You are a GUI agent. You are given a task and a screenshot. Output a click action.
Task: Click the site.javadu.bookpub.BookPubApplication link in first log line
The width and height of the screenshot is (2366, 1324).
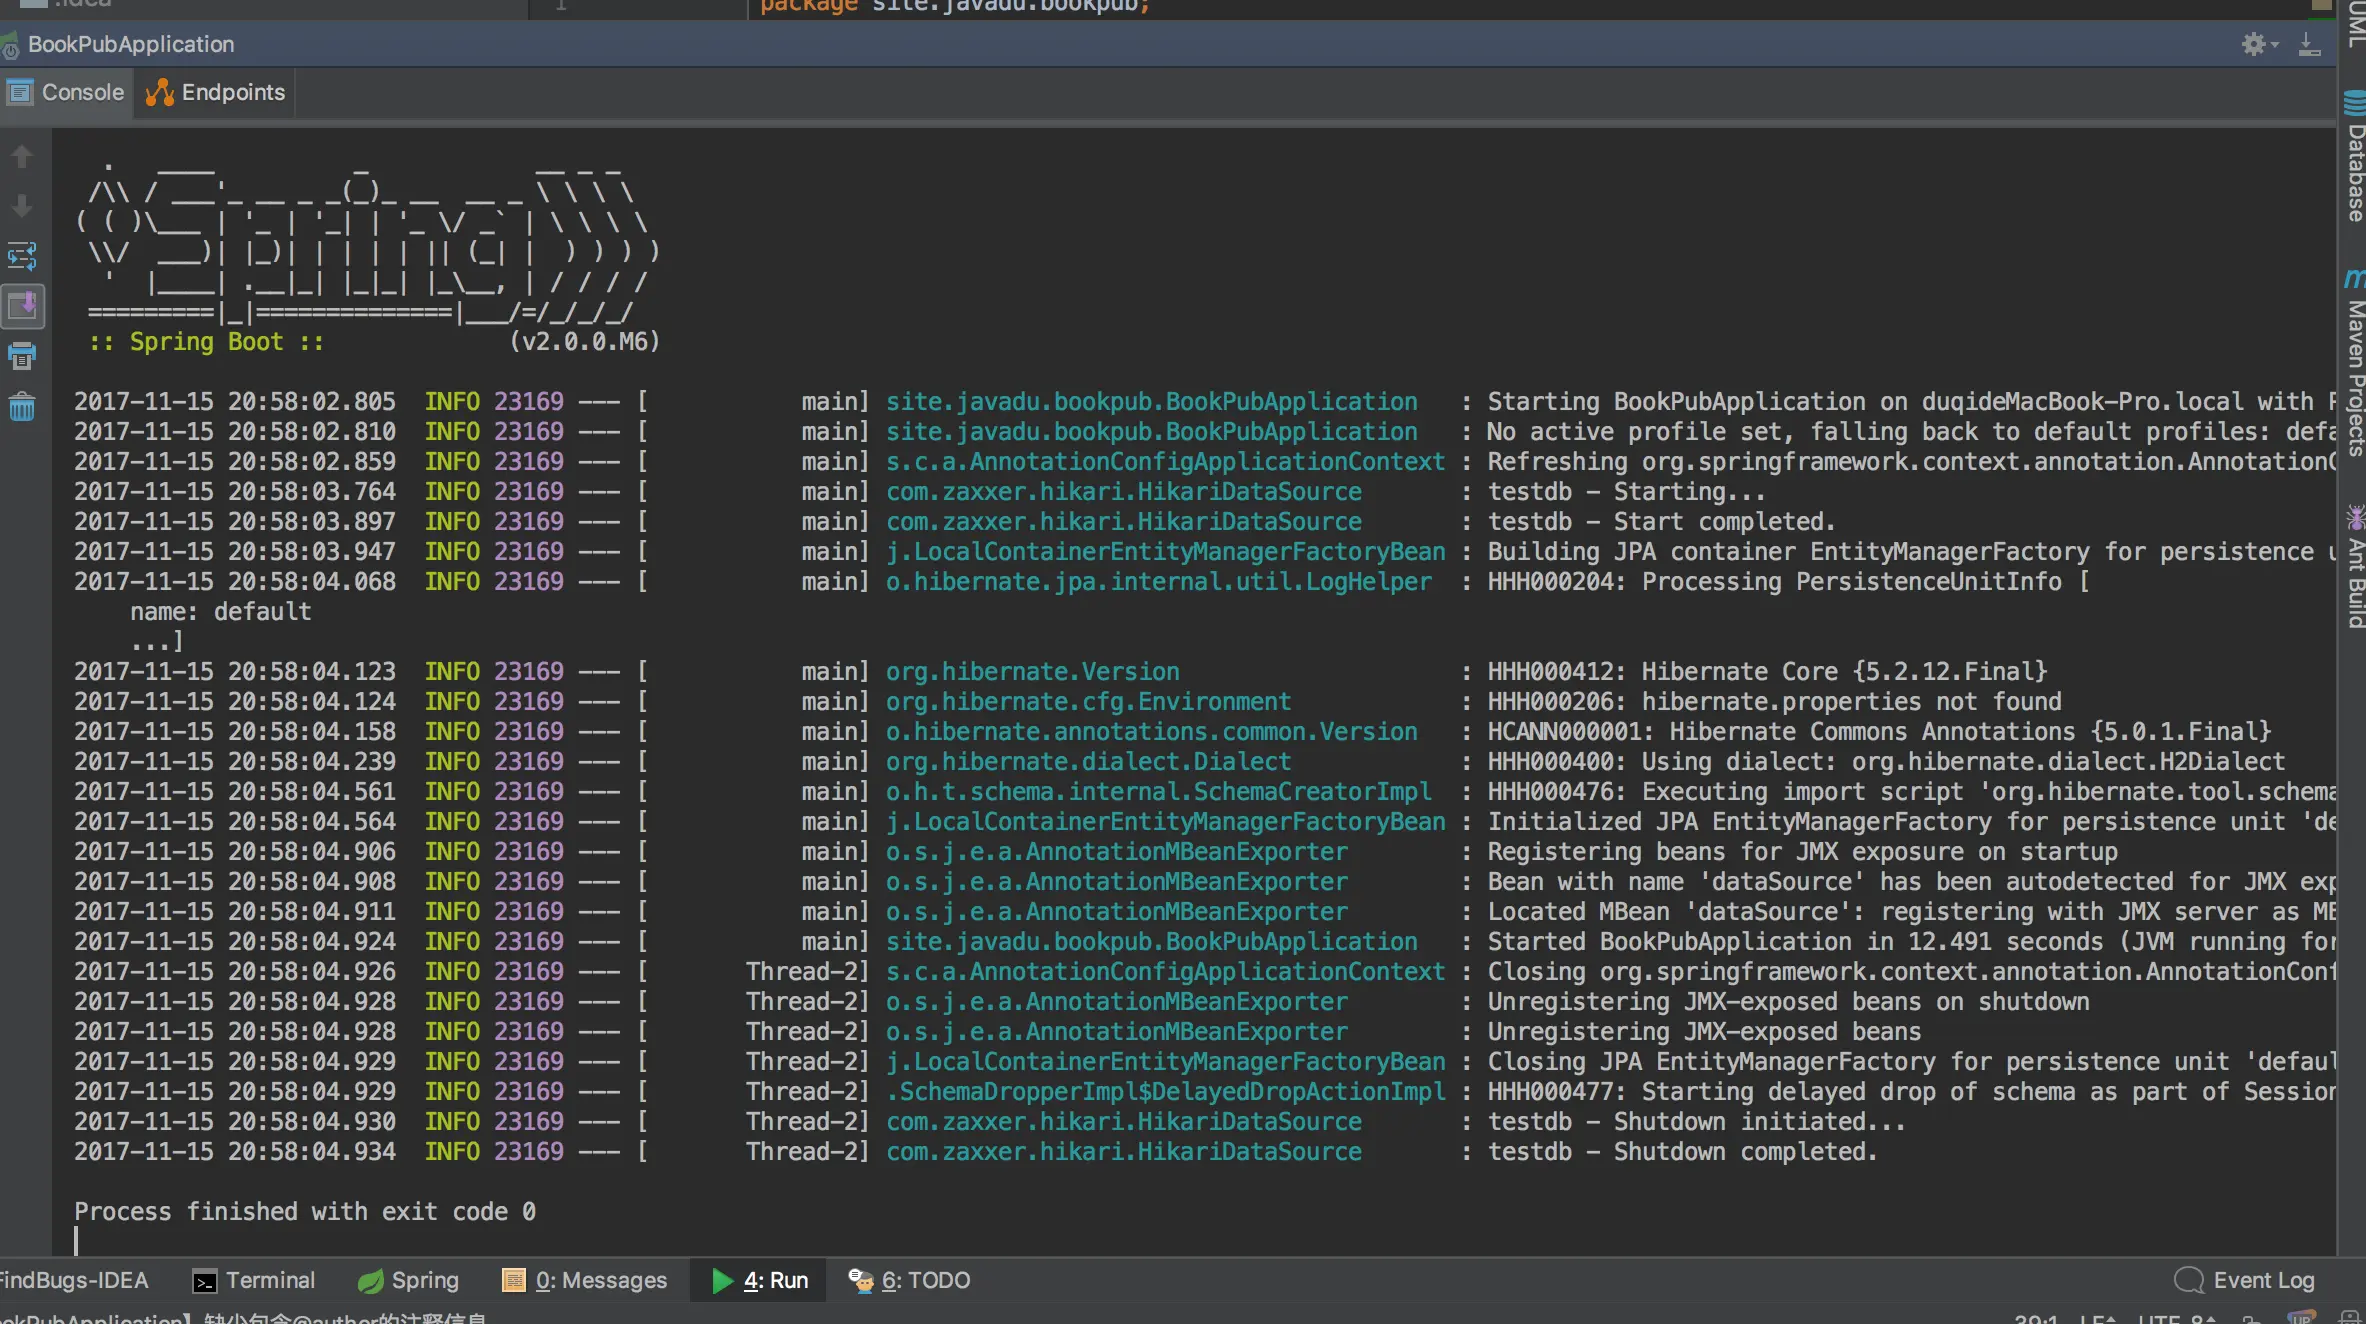click(x=1151, y=402)
